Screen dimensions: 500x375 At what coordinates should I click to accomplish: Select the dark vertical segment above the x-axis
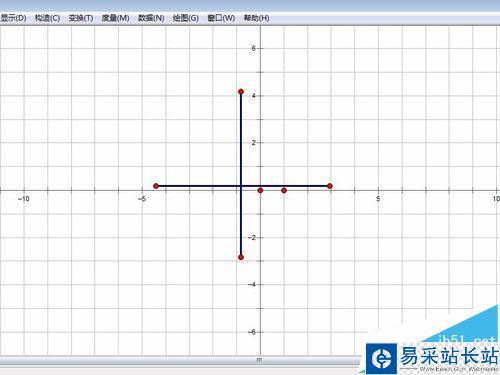tap(241, 138)
